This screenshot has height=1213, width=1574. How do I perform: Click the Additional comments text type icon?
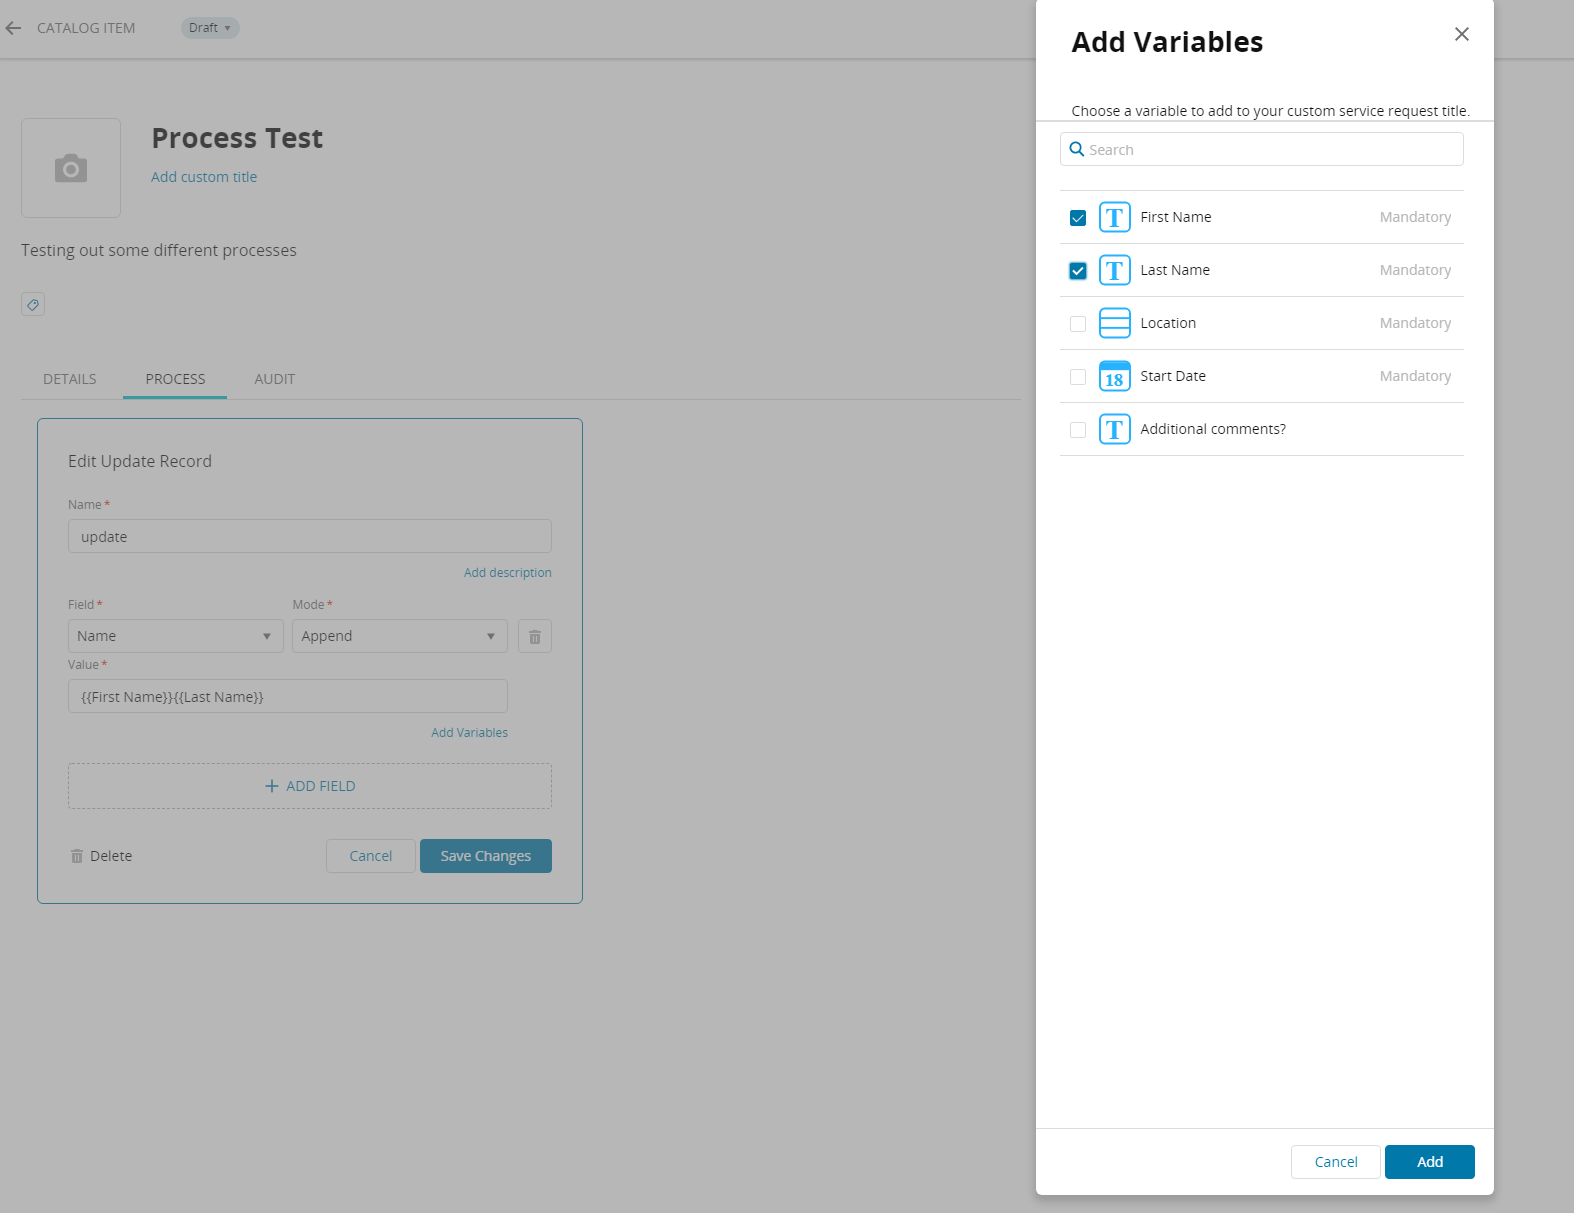click(x=1114, y=429)
